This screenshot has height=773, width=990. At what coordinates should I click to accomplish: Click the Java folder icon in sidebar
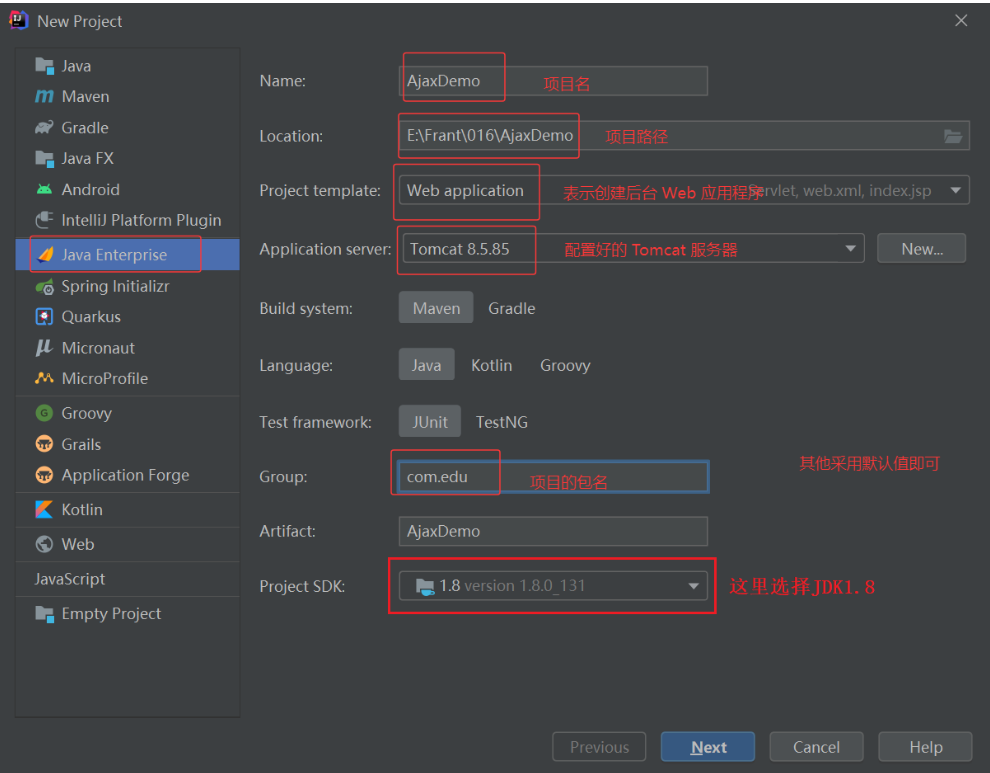[44, 66]
